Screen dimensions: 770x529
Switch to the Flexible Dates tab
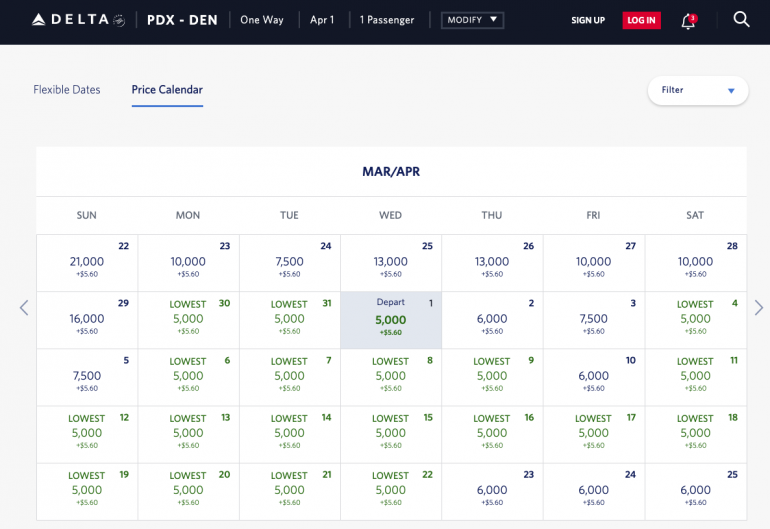(67, 90)
